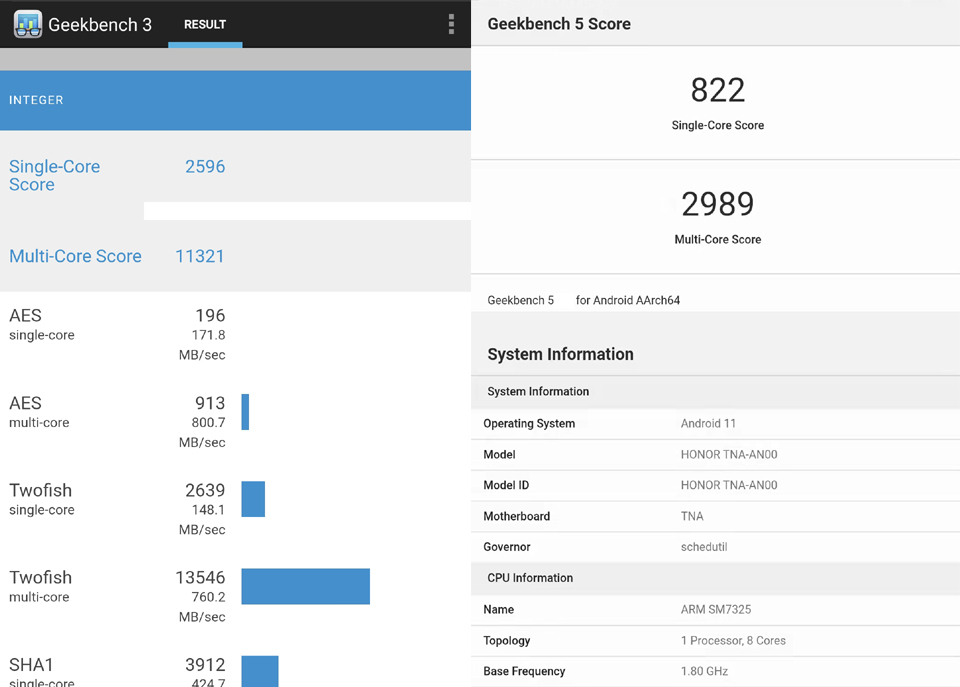Image resolution: width=960 pixels, height=687 pixels.
Task: Tap the Single-Core Score label in Geekbench 3
Action: pos(54,175)
